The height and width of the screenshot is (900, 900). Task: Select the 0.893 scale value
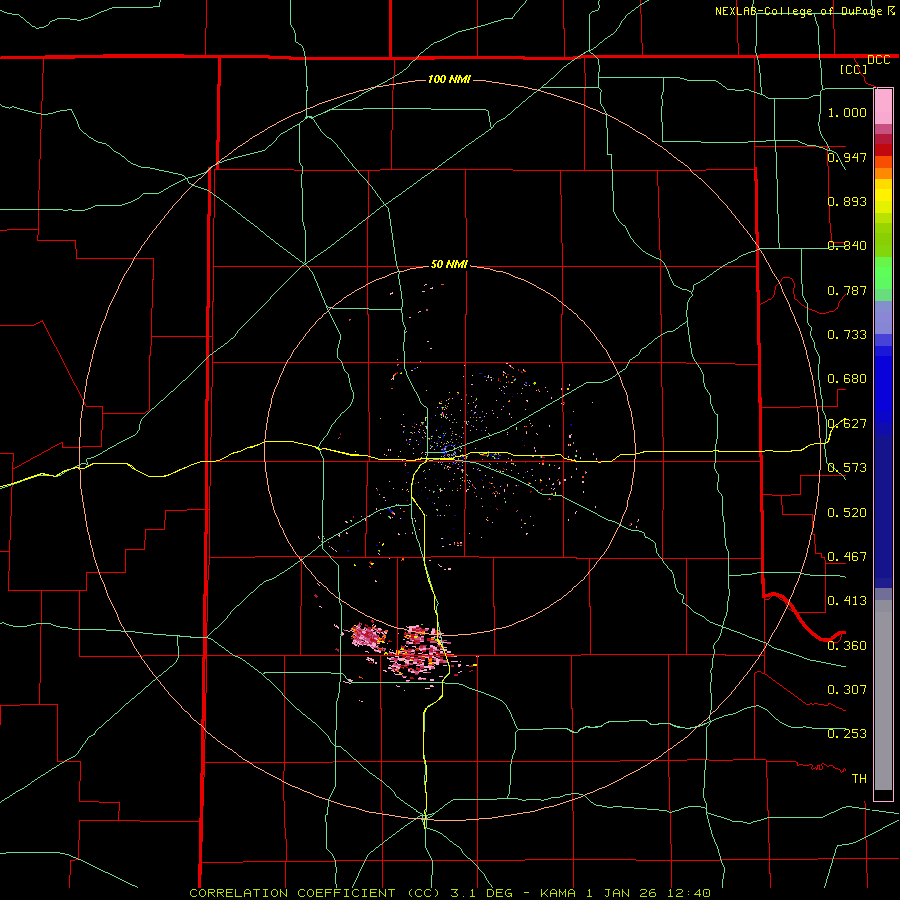coord(847,201)
